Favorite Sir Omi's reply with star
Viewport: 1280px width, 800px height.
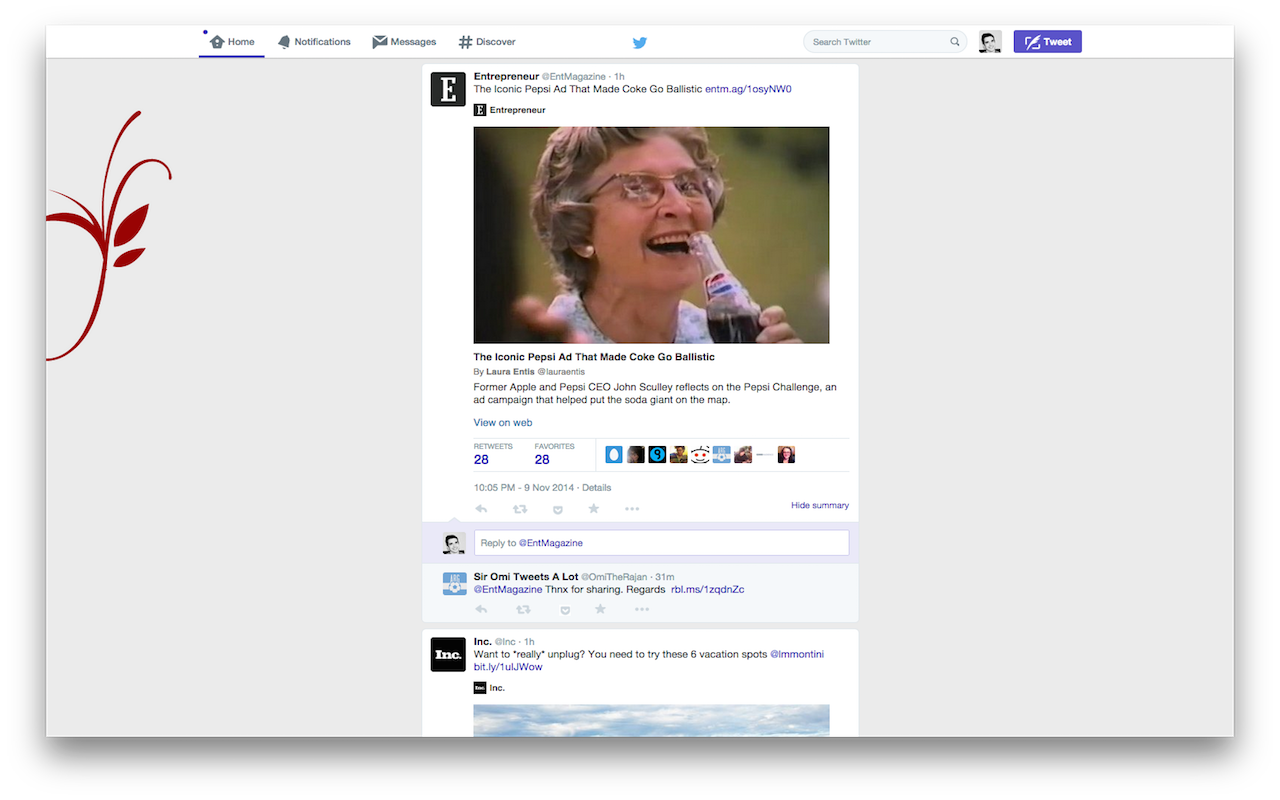(x=600, y=609)
